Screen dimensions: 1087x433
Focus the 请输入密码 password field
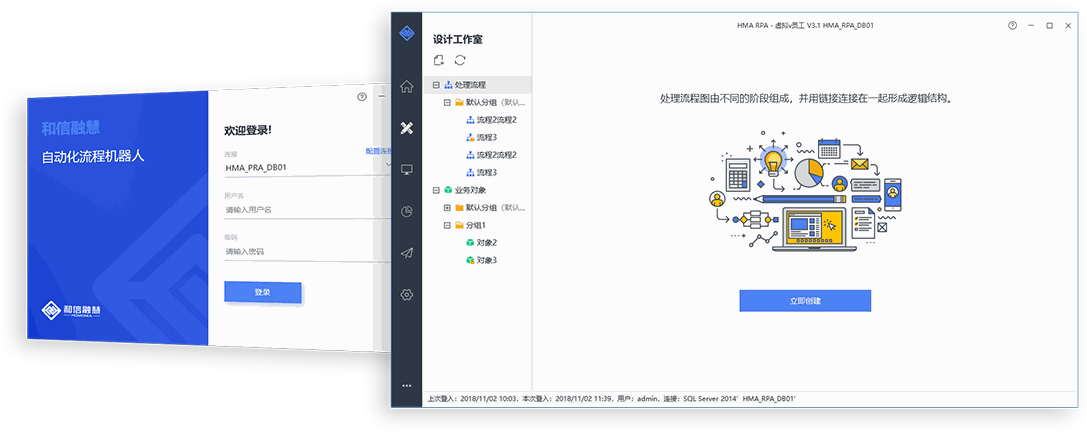pyautogui.click(x=308, y=251)
